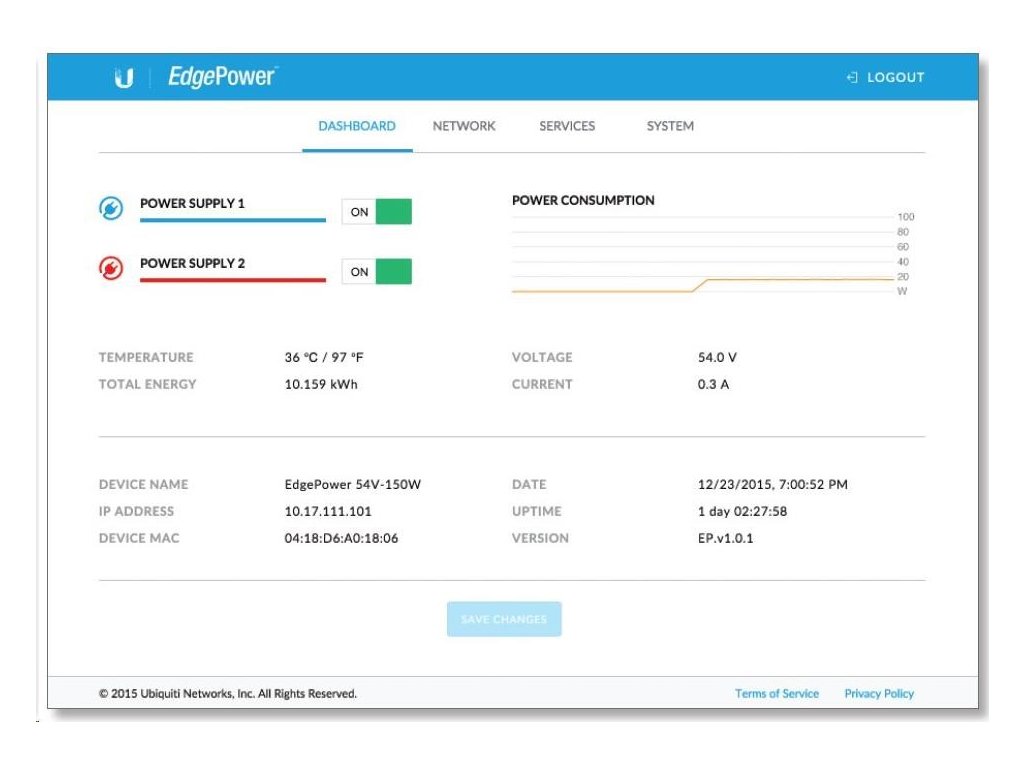Turn off the Power Supply 1 switch
The width and height of the screenshot is (1024, 768).
pos(377,212)
